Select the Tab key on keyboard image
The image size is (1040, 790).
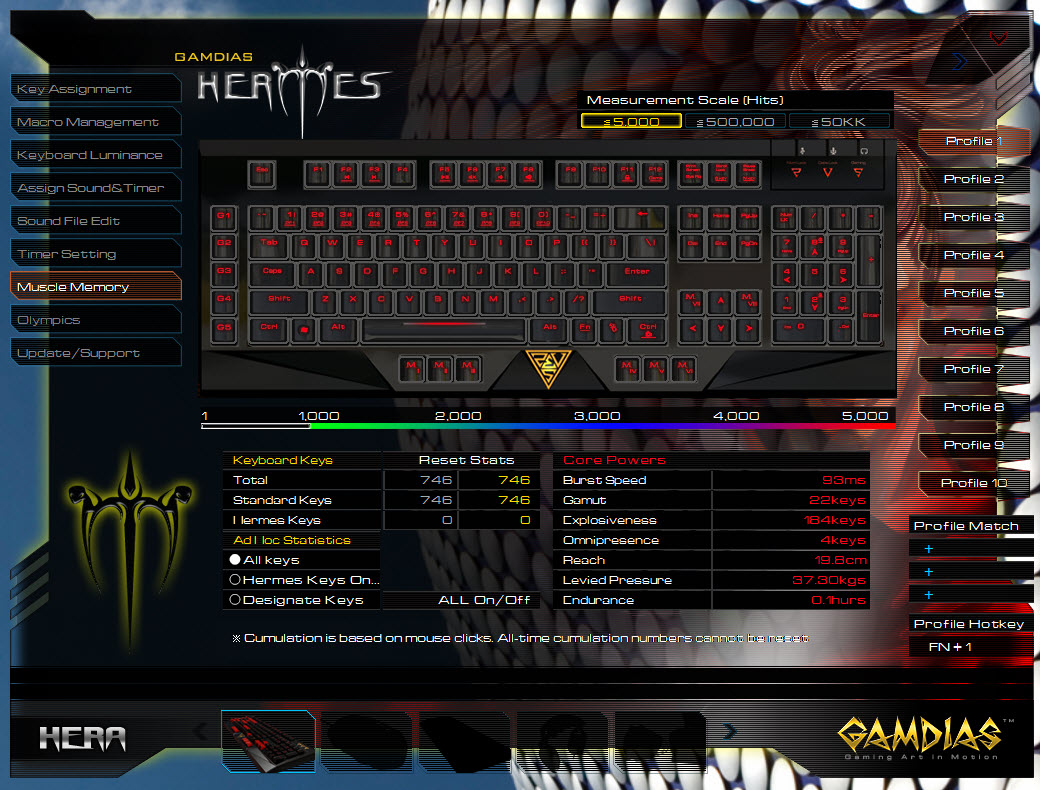pyautogui.click(x=269, y=245)
